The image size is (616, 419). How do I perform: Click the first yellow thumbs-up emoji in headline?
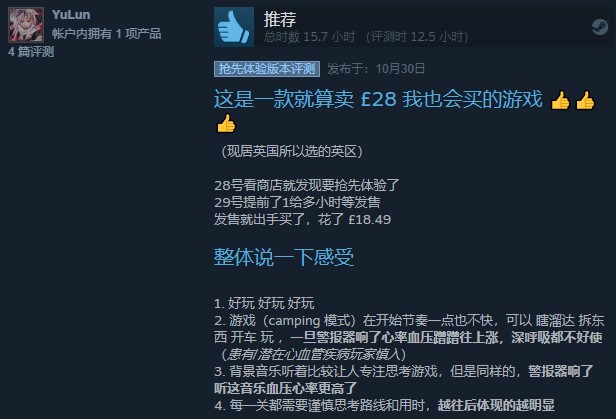(x=560, y=100)
